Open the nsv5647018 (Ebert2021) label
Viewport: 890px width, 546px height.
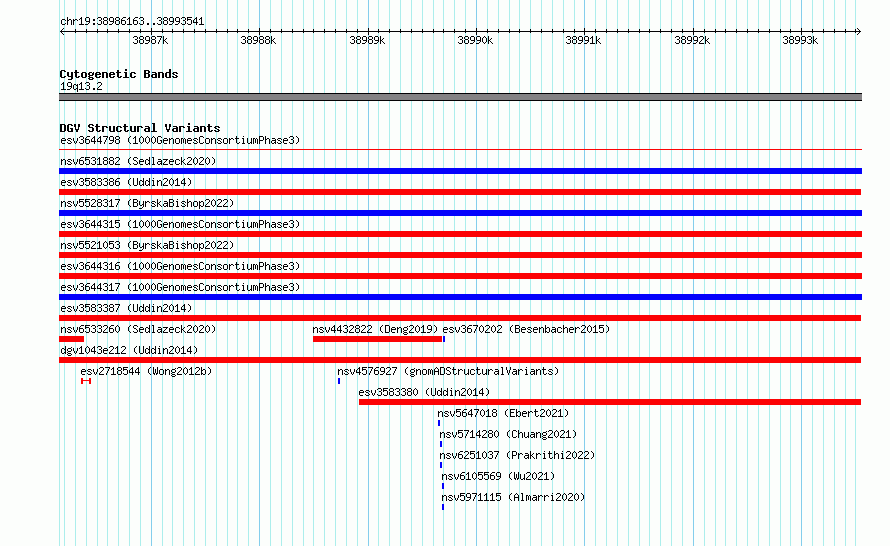pyautogui.click(x=503, y=413)
